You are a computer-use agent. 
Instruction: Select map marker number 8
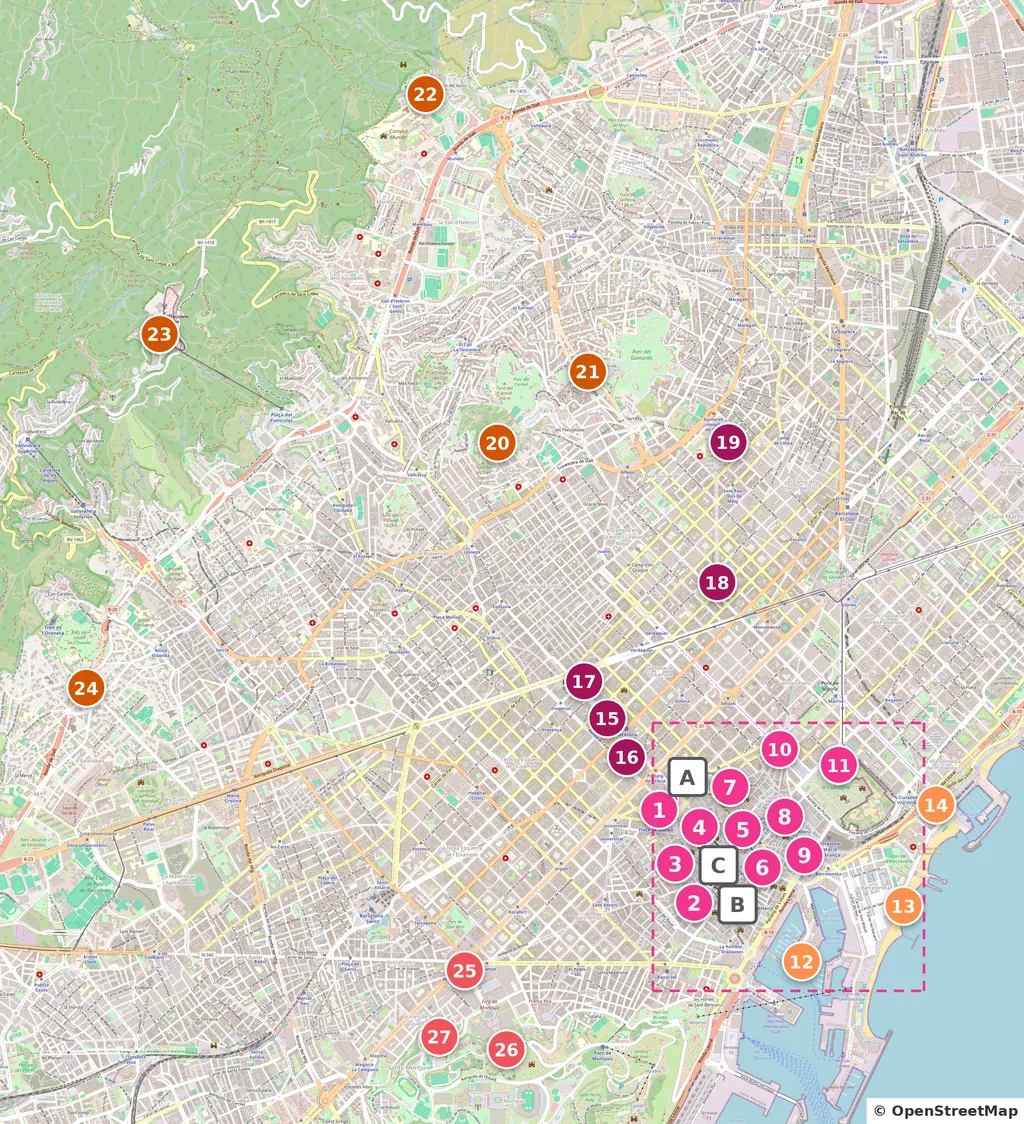tap(784, 816)
